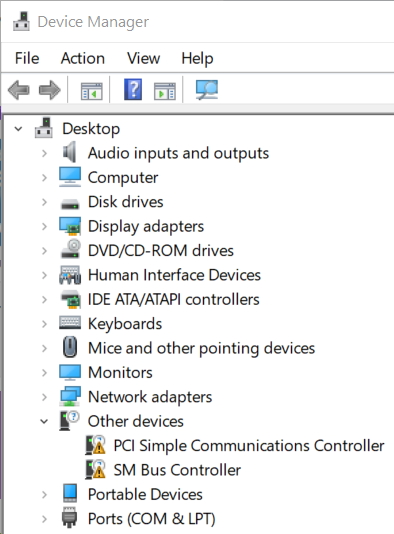394x534 pixels.
Task: Select IDE ATA/ATAPI controllers label
Action: [x=174, y=300]
